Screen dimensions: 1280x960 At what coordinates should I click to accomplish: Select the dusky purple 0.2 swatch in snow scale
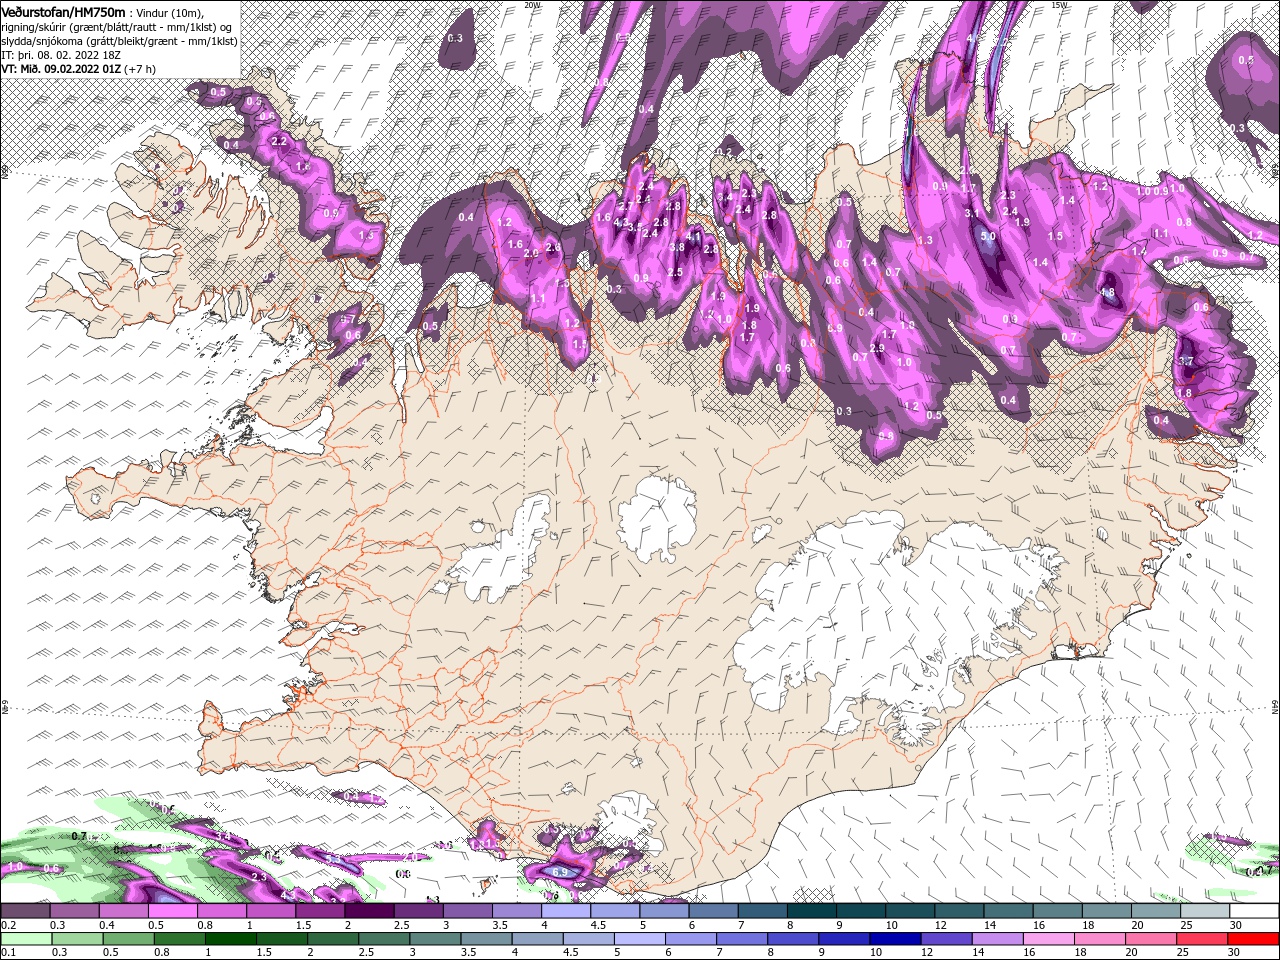[25, 911]
